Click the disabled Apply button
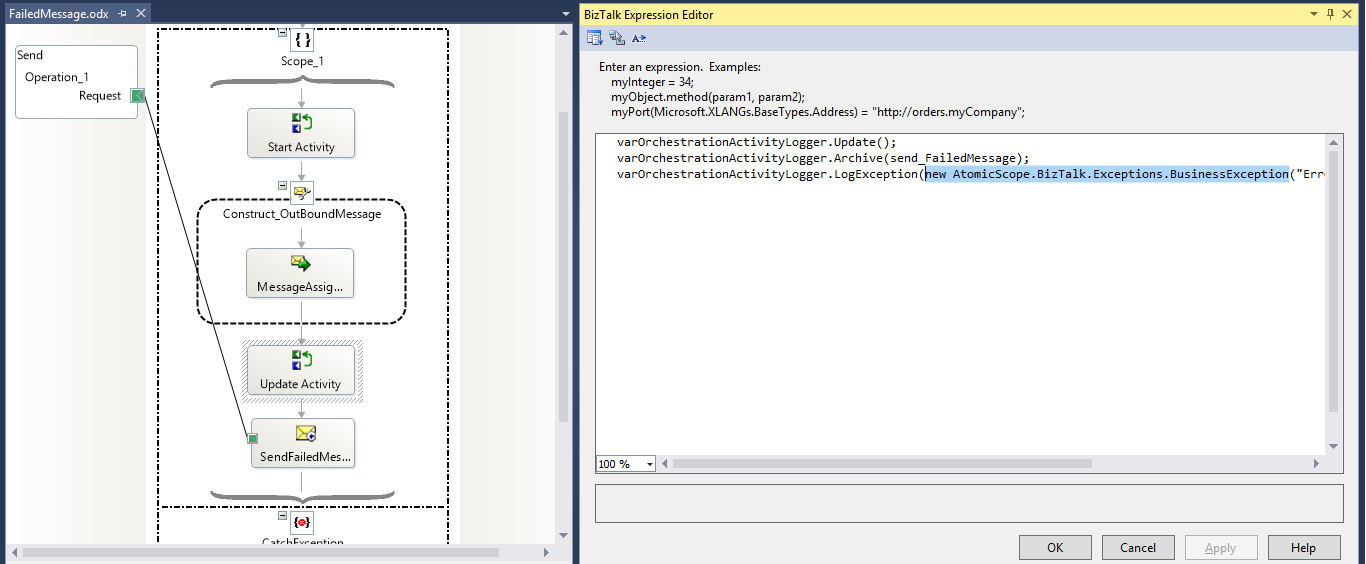This screenshot has width=1366, height=564. tap(1221, 548)
